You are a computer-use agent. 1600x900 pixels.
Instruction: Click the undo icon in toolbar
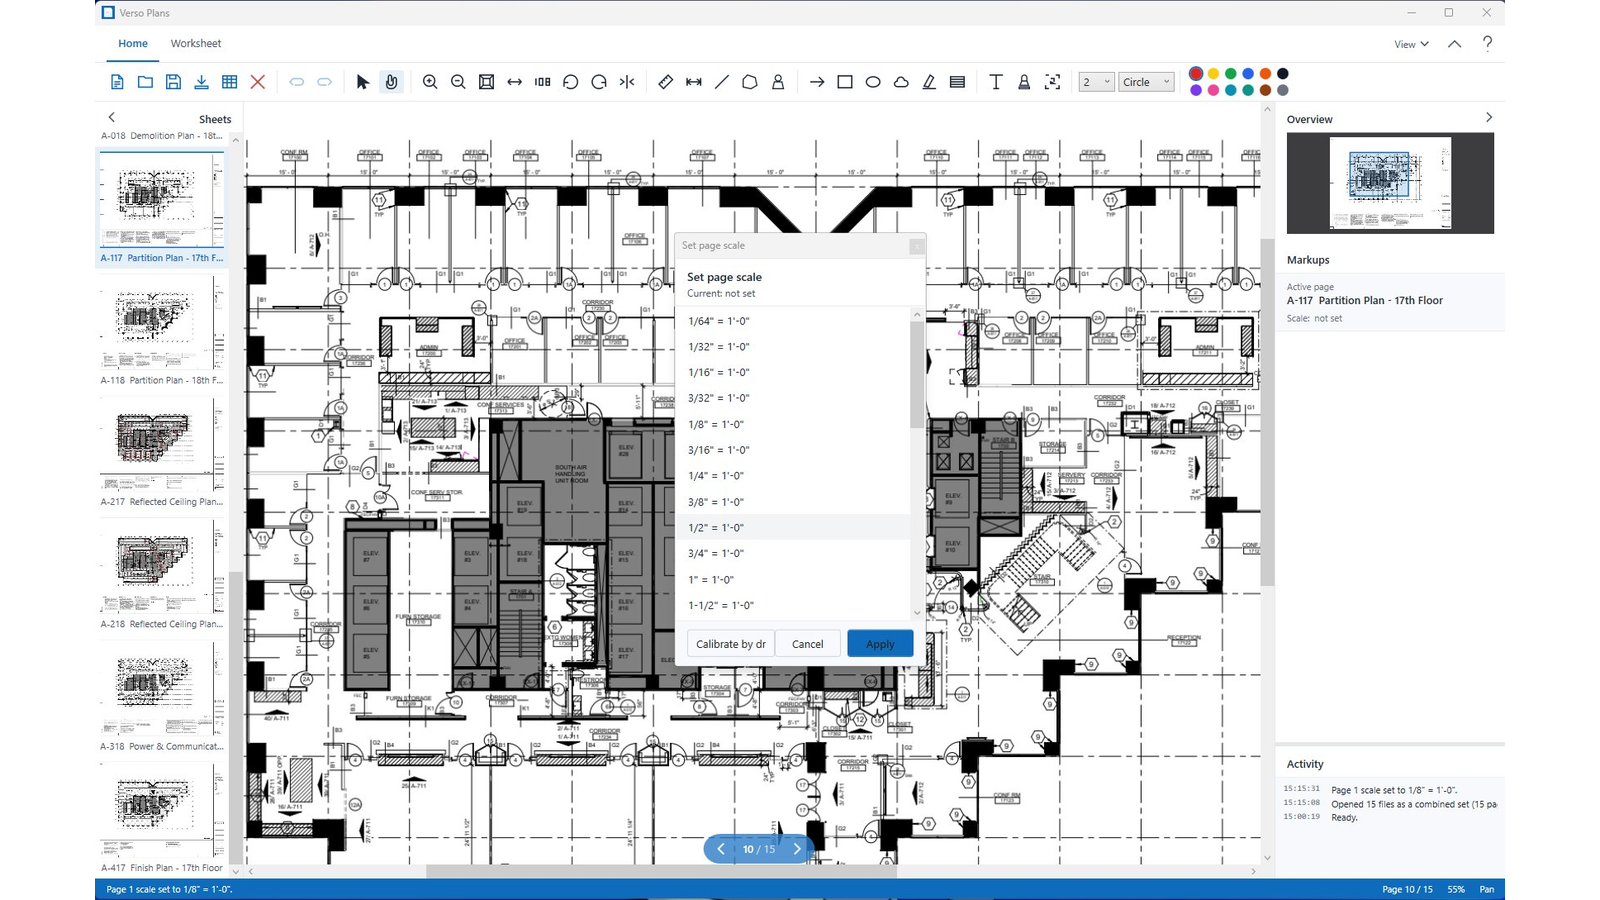point(296,82)
